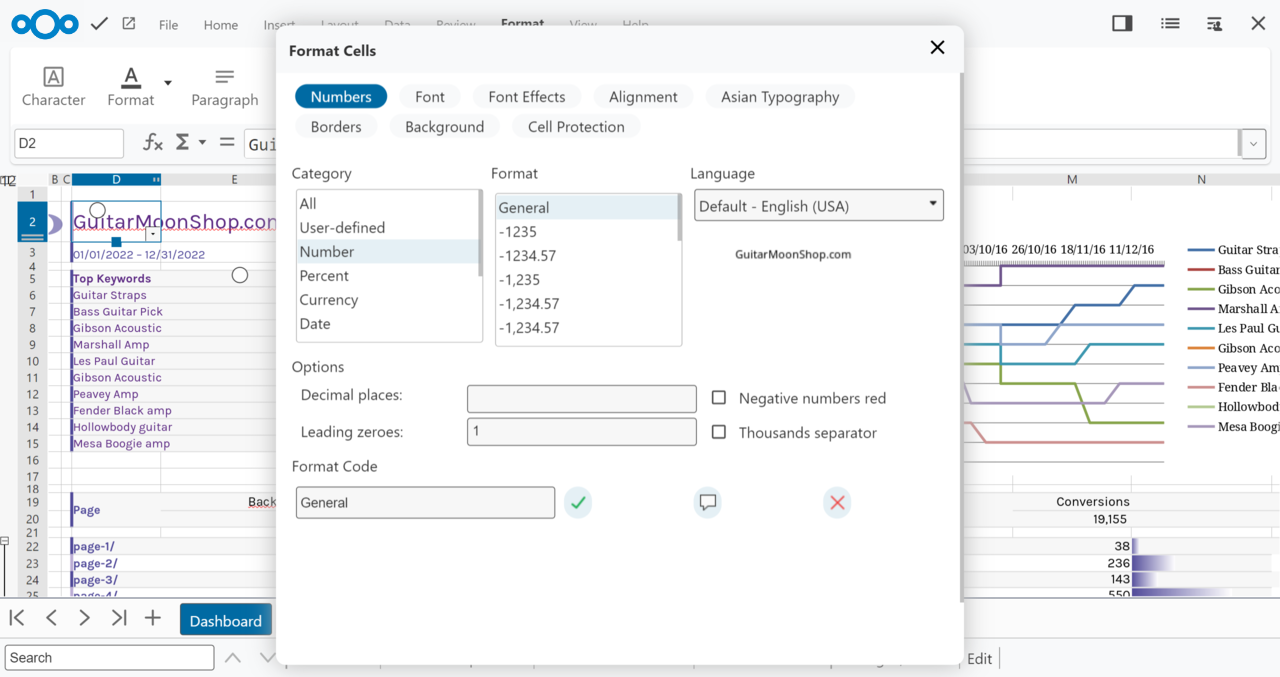Open the Character formatting tool
Screen dimensions: 1280x677
(x=53, y=87)
